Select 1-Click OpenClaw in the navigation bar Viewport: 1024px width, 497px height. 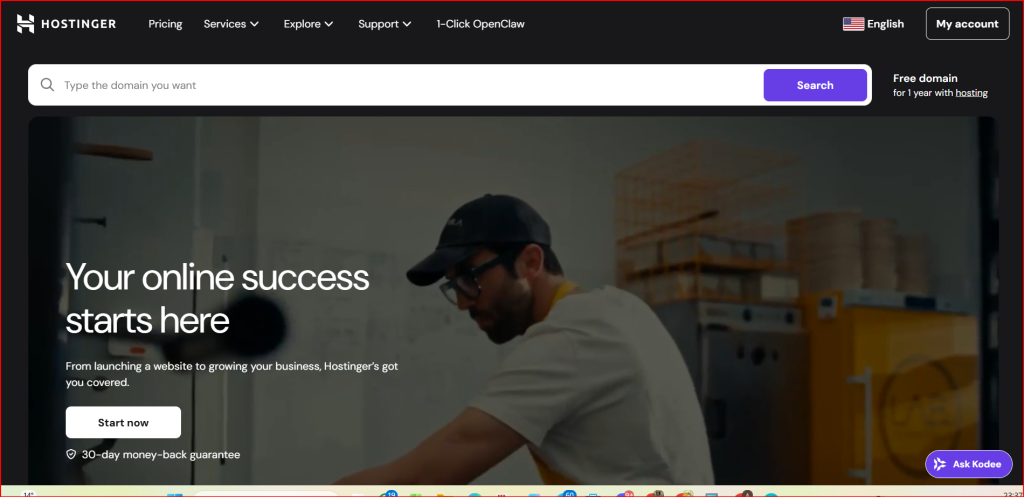[481, 24]
